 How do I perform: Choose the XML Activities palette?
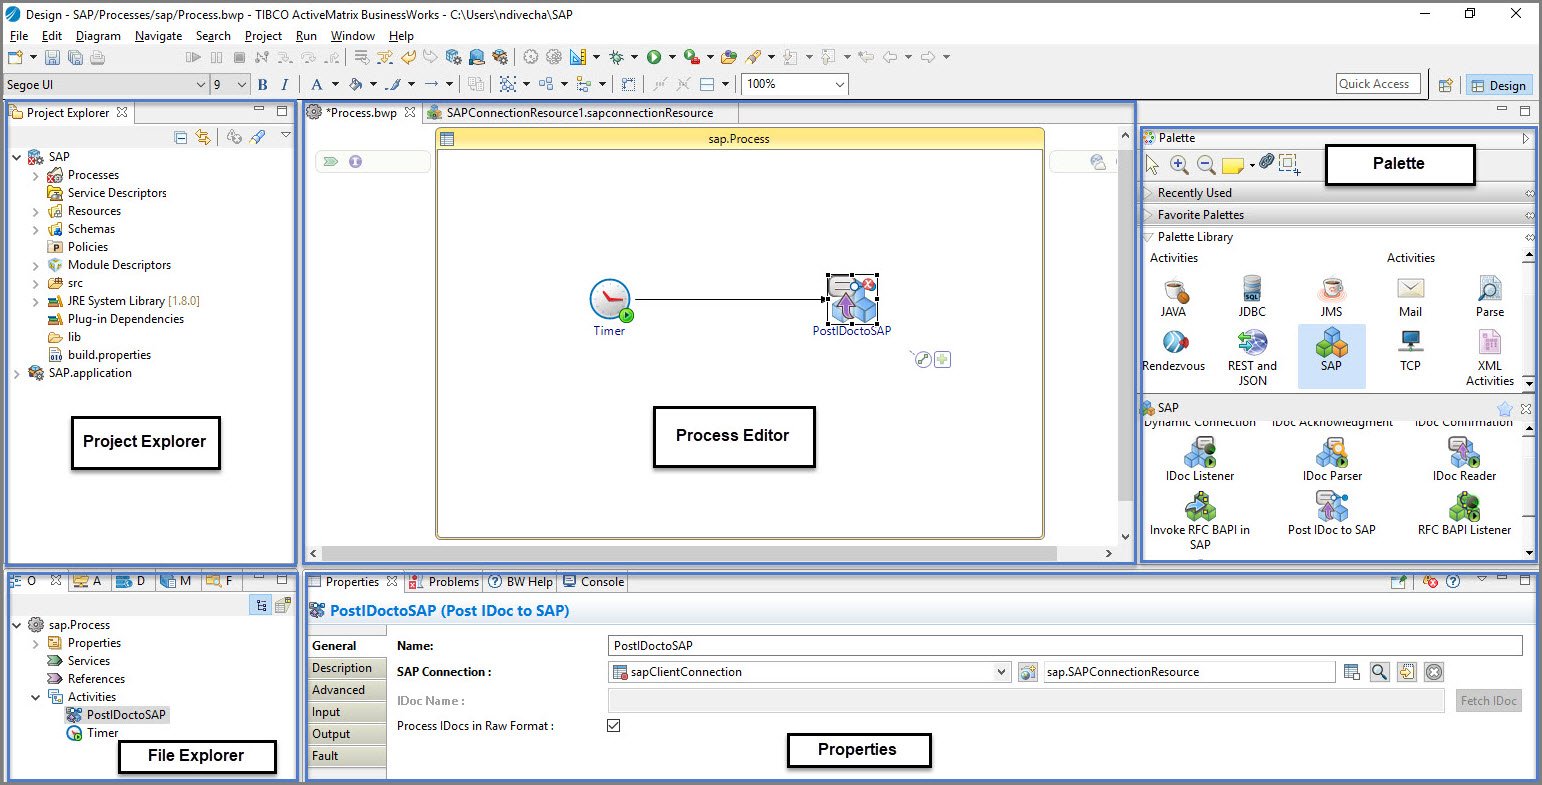point(1490,358)
